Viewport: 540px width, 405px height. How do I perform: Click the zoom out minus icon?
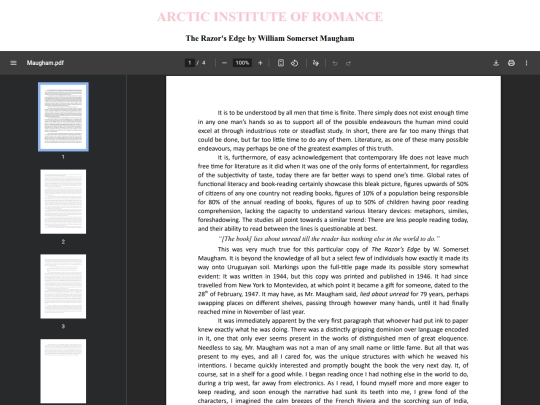point(224,63)
